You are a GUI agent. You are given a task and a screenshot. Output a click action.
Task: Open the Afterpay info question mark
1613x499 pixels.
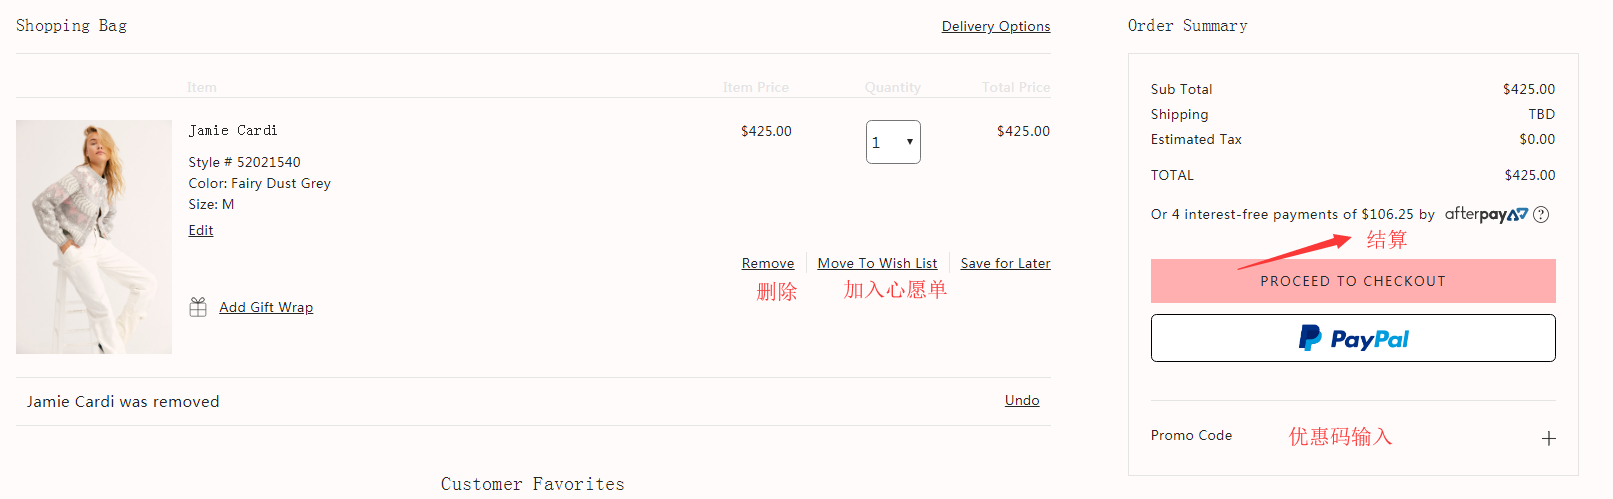(x=1541, y=214)
